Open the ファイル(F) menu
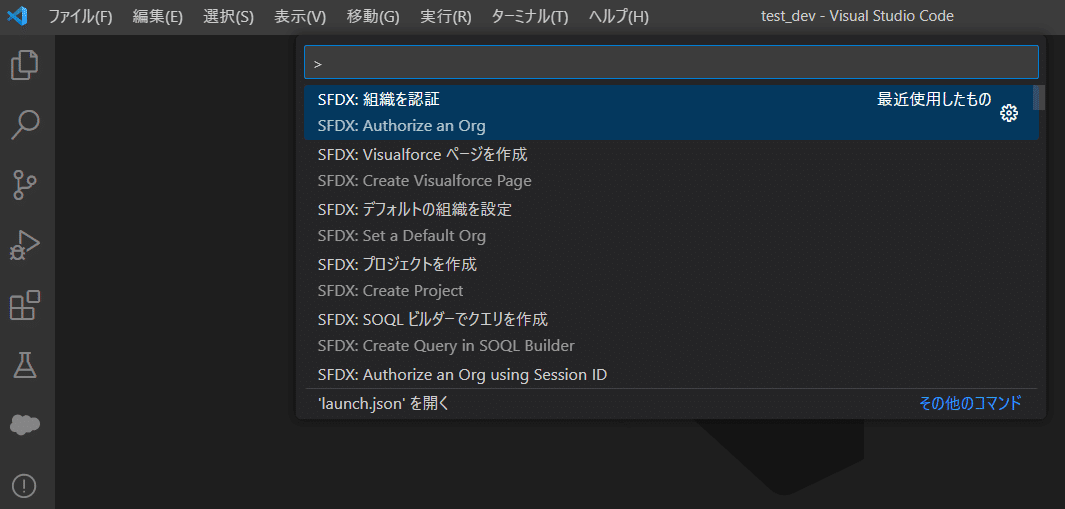Image resolution: width=1065 pixels, height=509 pixels. point(80,17)
